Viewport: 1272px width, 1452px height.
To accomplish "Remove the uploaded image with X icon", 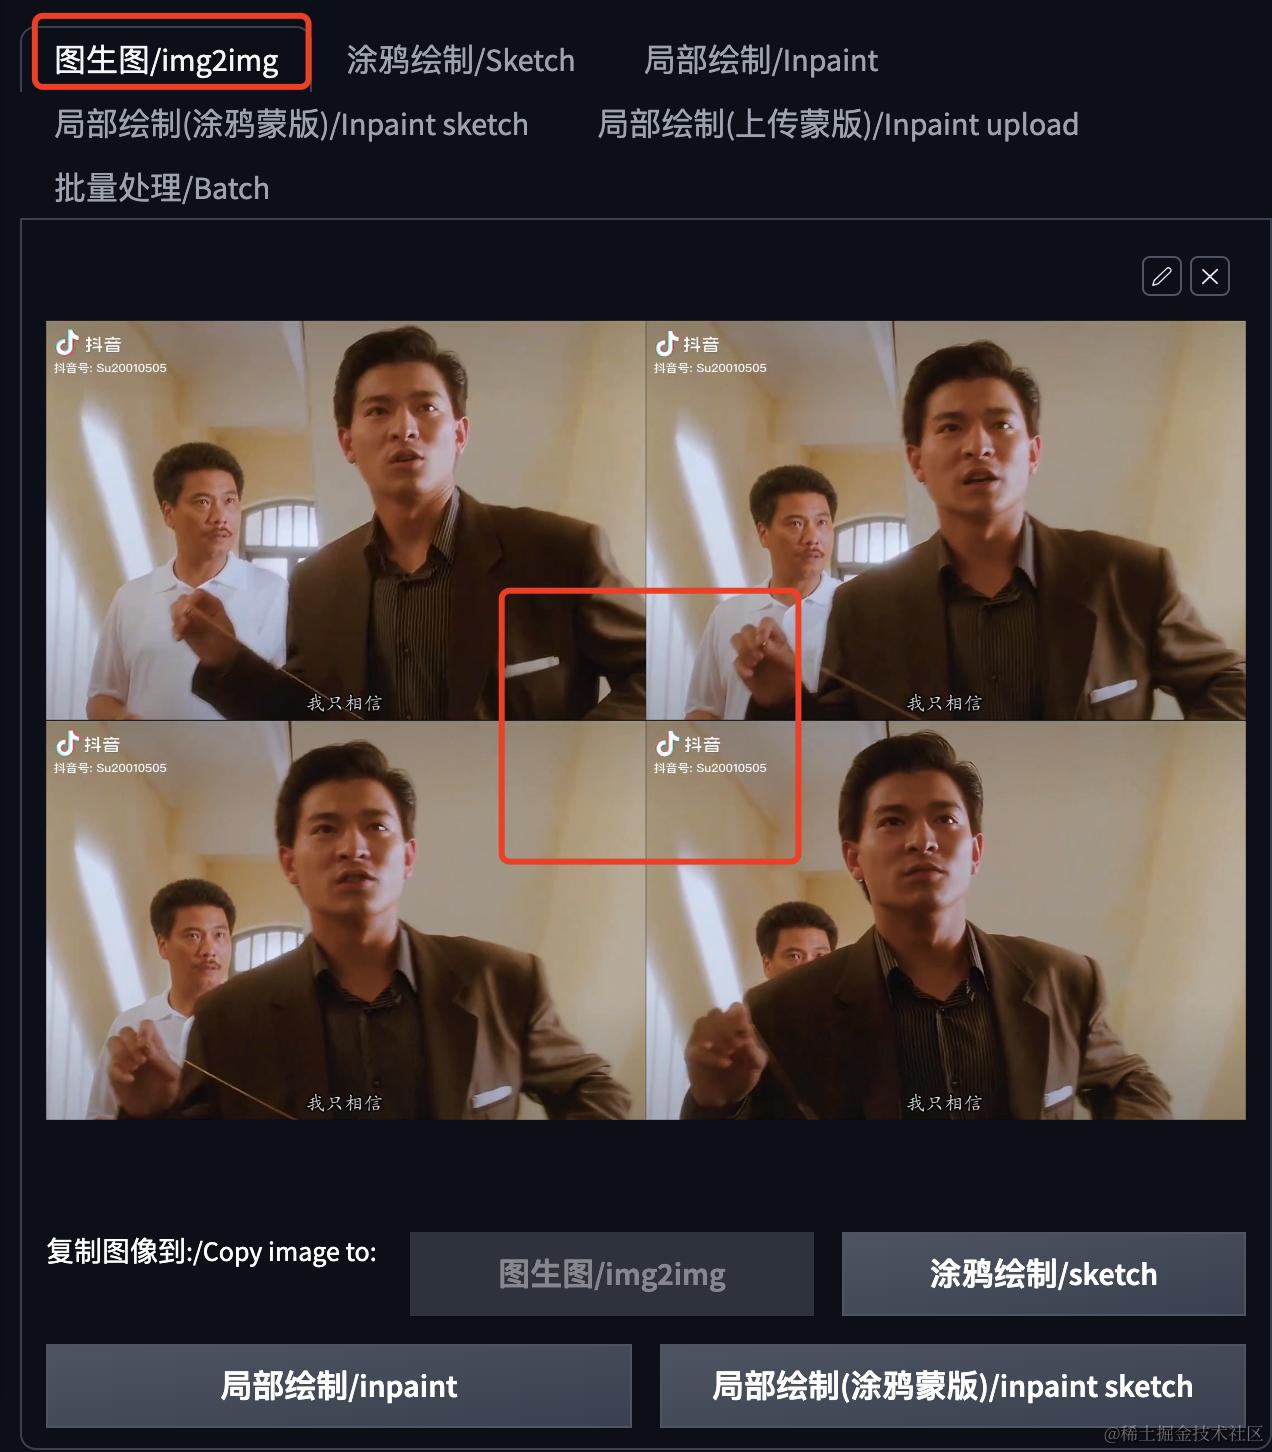I will tap(1210, 276).
